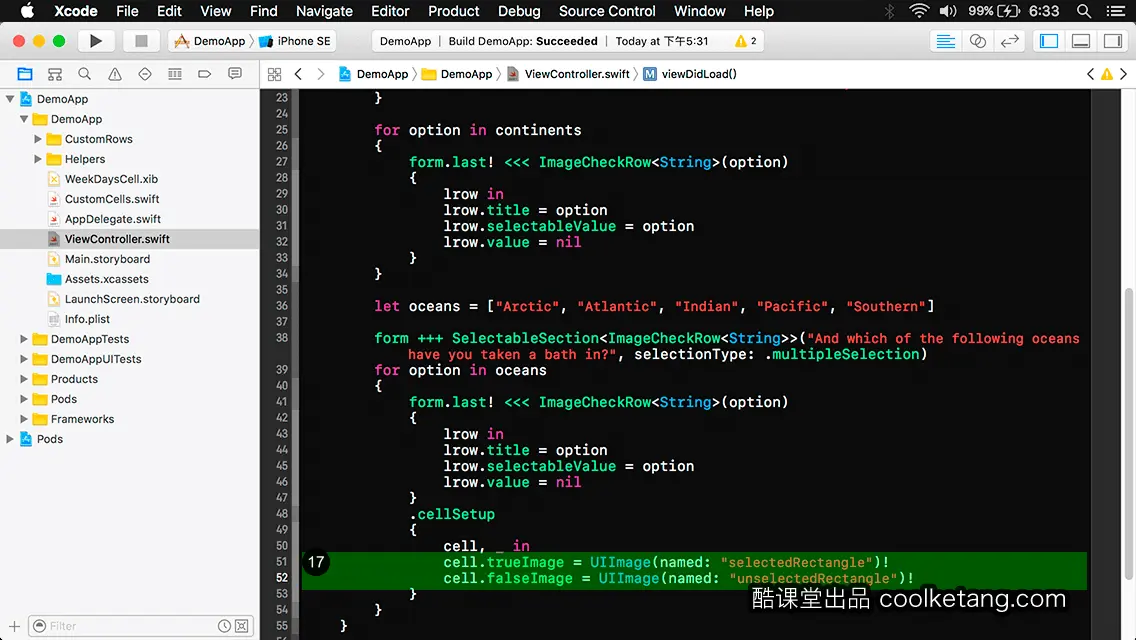The height and width of the screenshot is (640, 1136).
Task: Open Spotlight search
Action: [1084, 11]
